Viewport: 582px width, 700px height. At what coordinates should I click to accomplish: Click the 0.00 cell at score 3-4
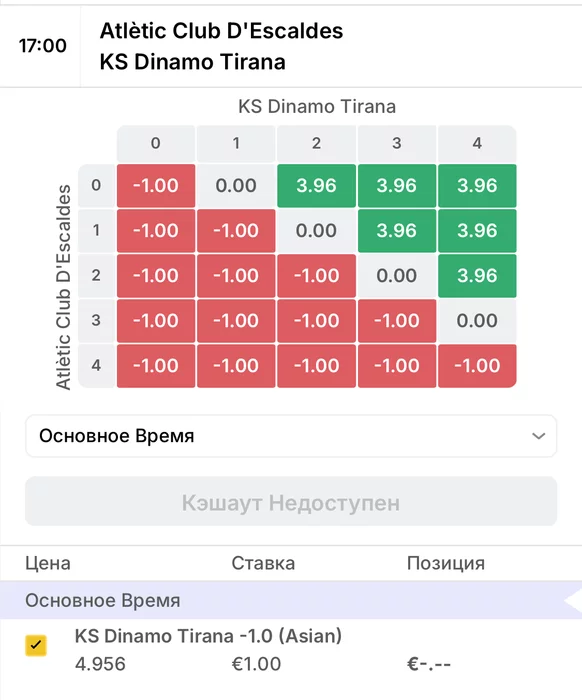pyautogui.click(x=477, y=321)
